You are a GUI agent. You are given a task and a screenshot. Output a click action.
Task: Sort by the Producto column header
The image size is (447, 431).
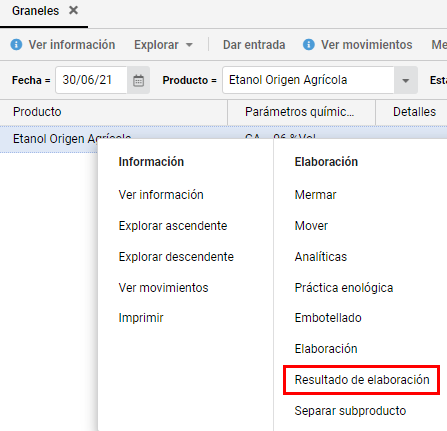coord(114,112)
